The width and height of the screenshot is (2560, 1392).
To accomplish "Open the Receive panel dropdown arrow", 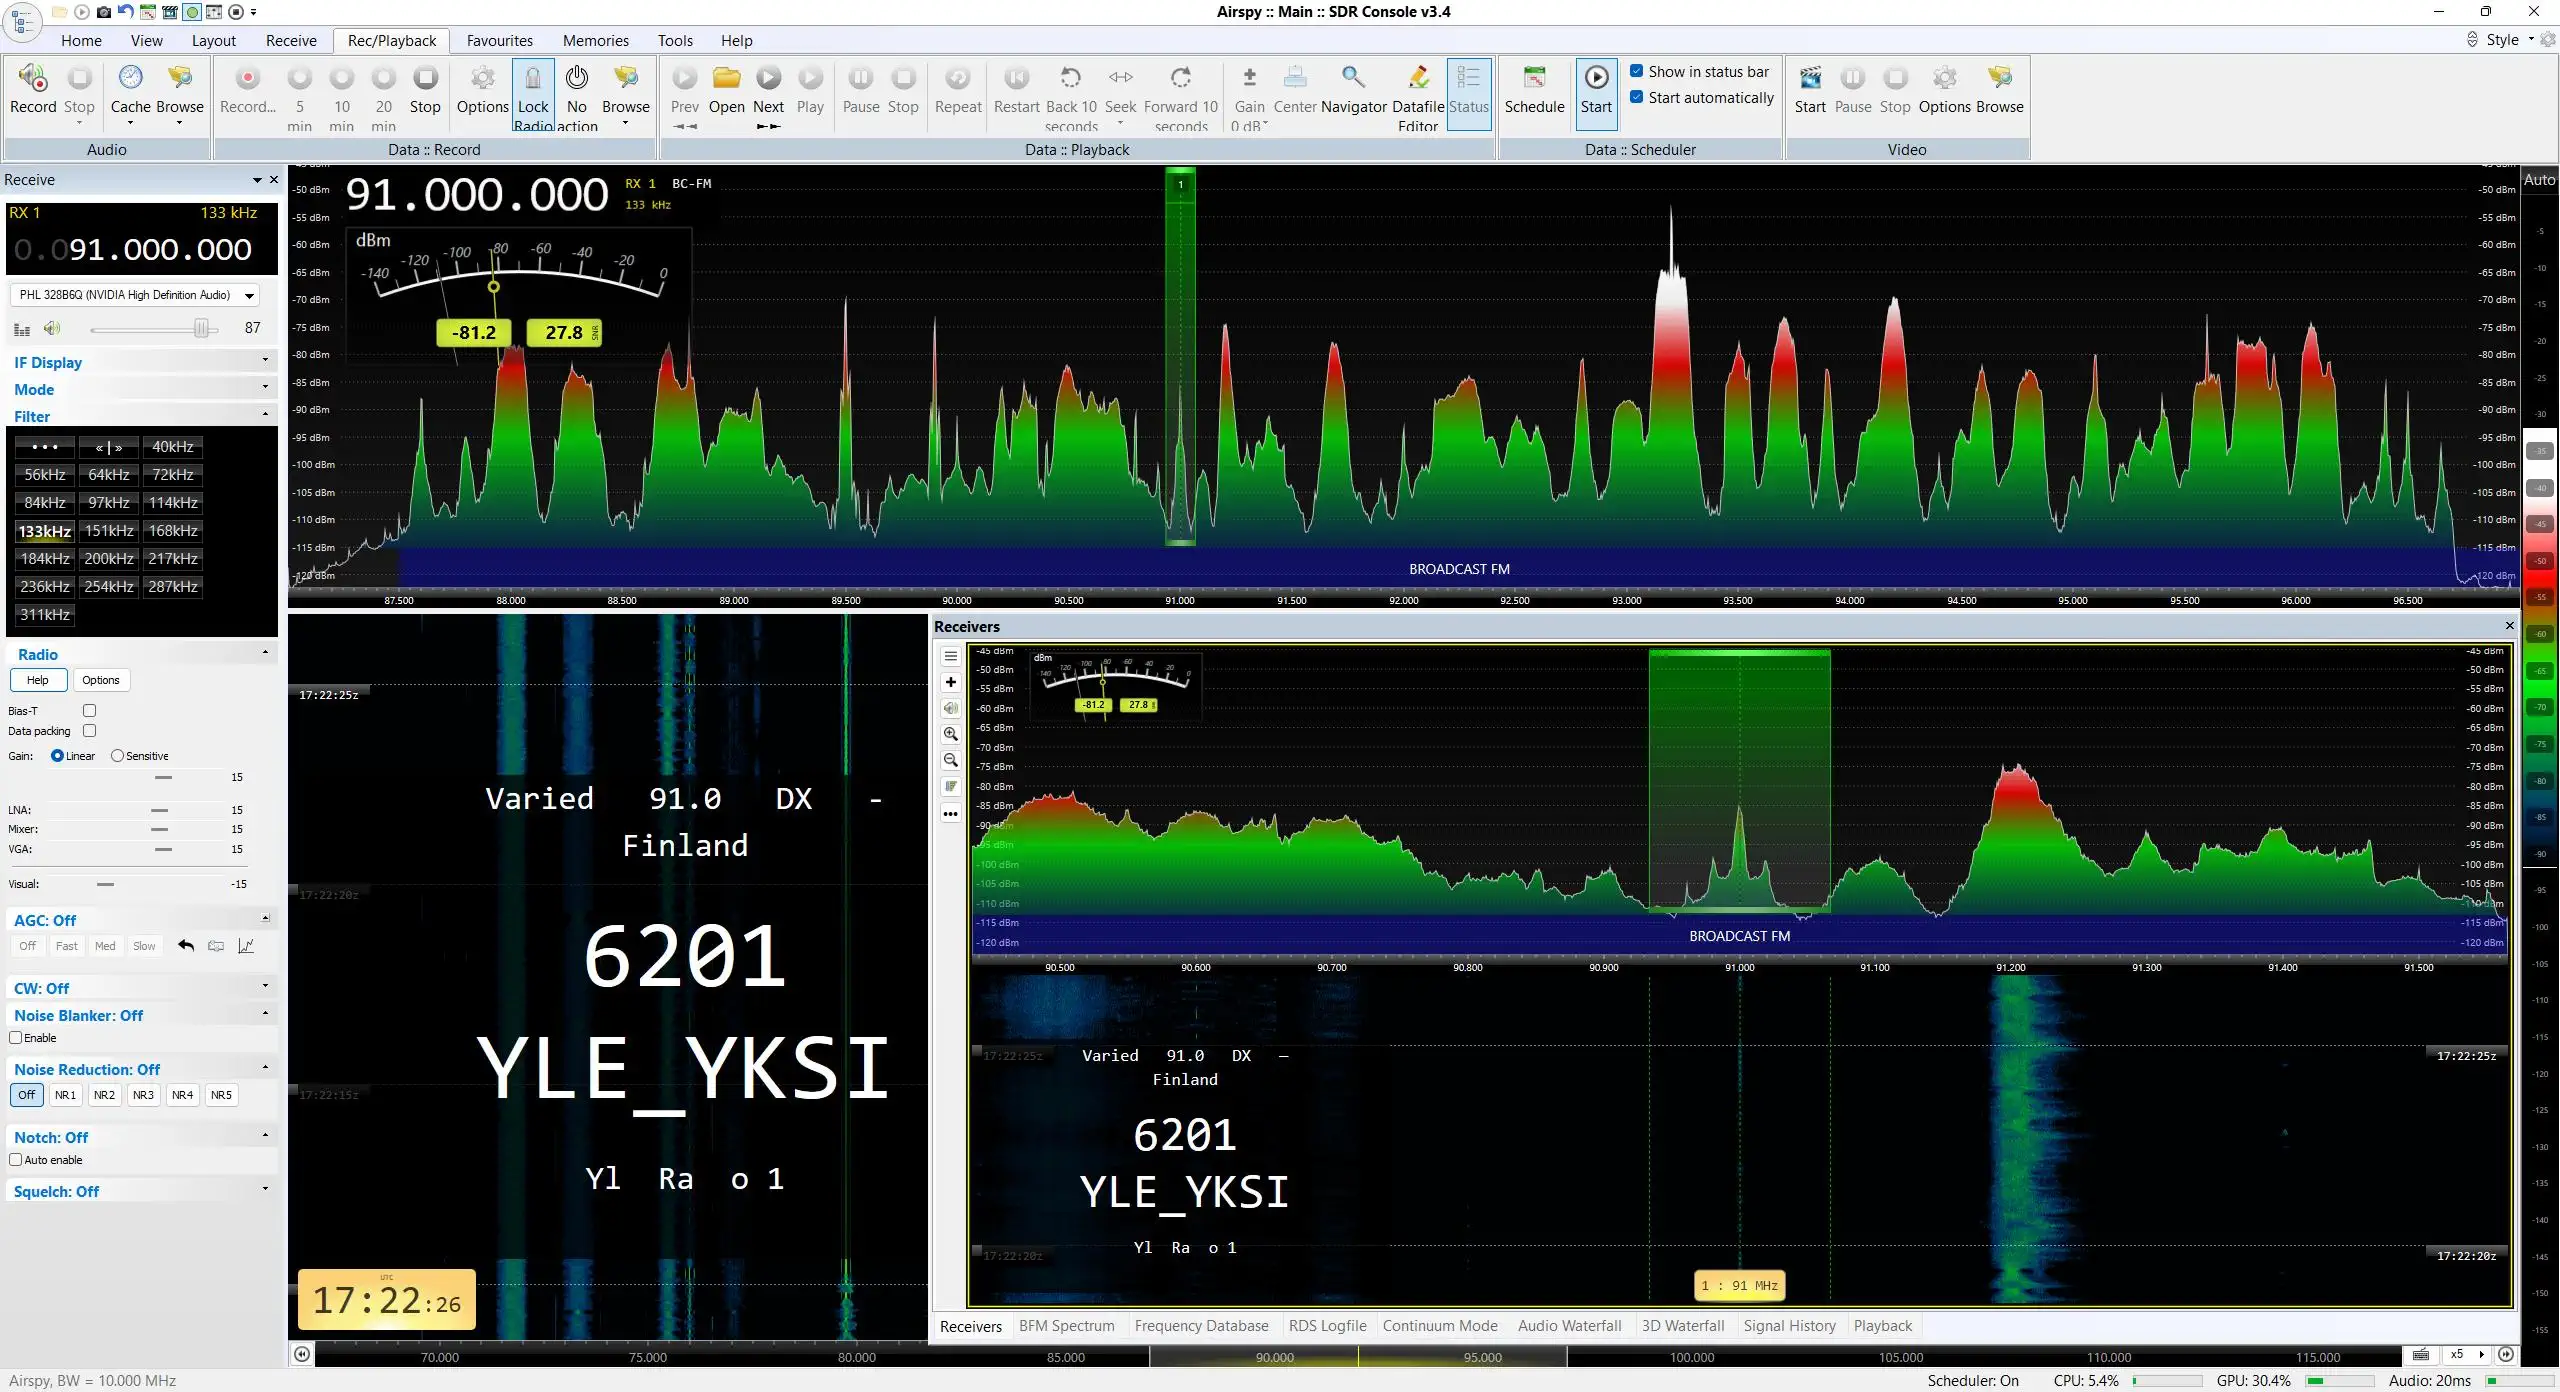I will coord(257,180).
